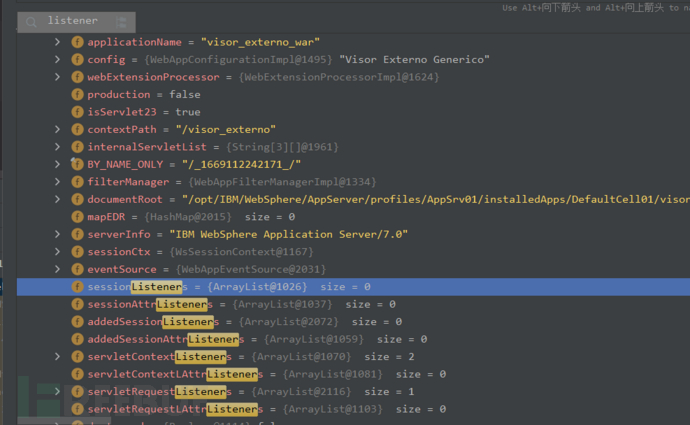Click the field icon beside mapEDR
Image resolution: width=690 pixels, height=425 pixels.
click(77, 217)
